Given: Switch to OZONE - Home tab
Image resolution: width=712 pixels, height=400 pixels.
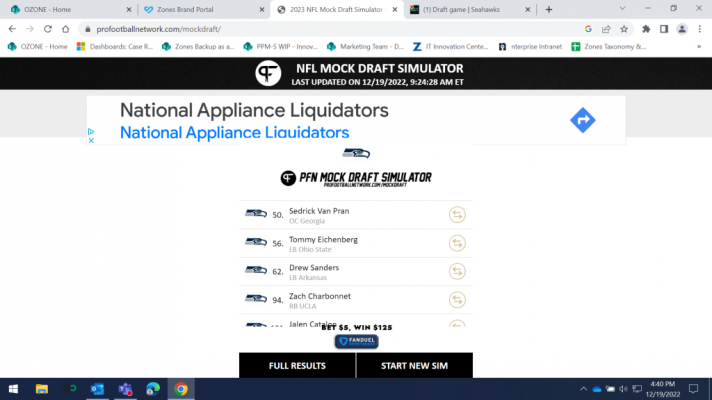Looking at the screenshot, I should (68, 10).
